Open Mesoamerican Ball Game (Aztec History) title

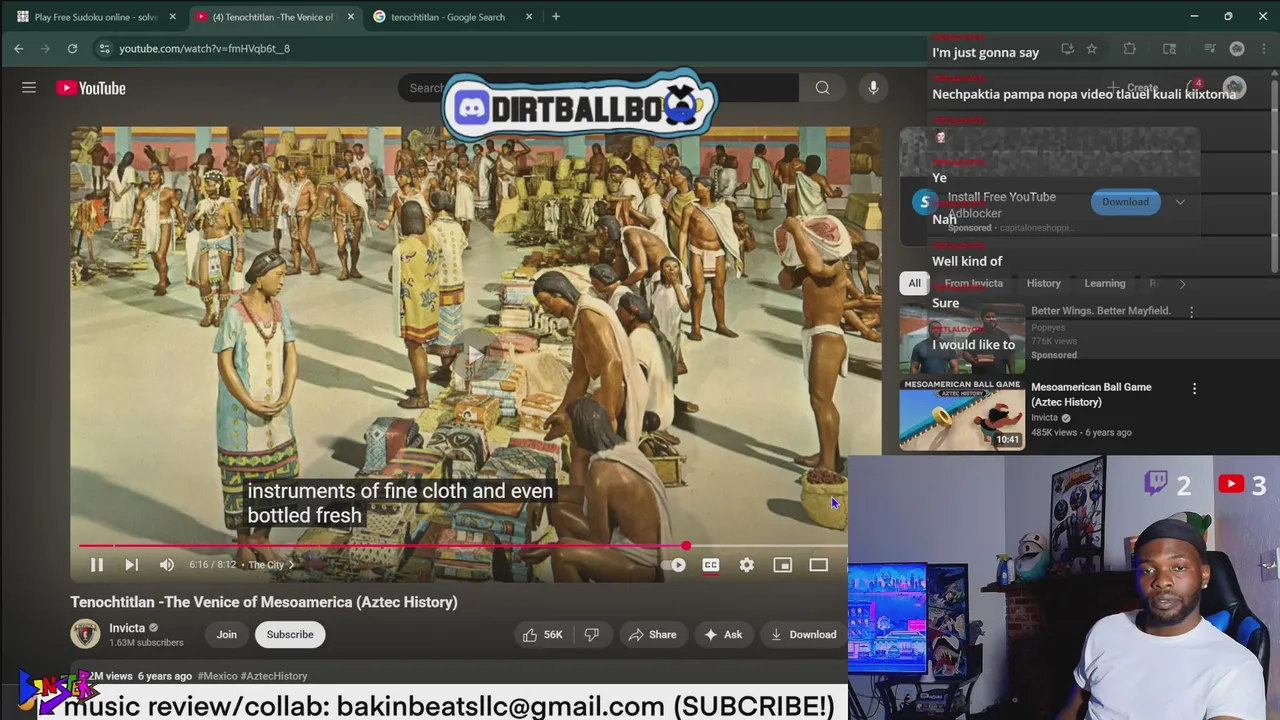(1091, 394)
